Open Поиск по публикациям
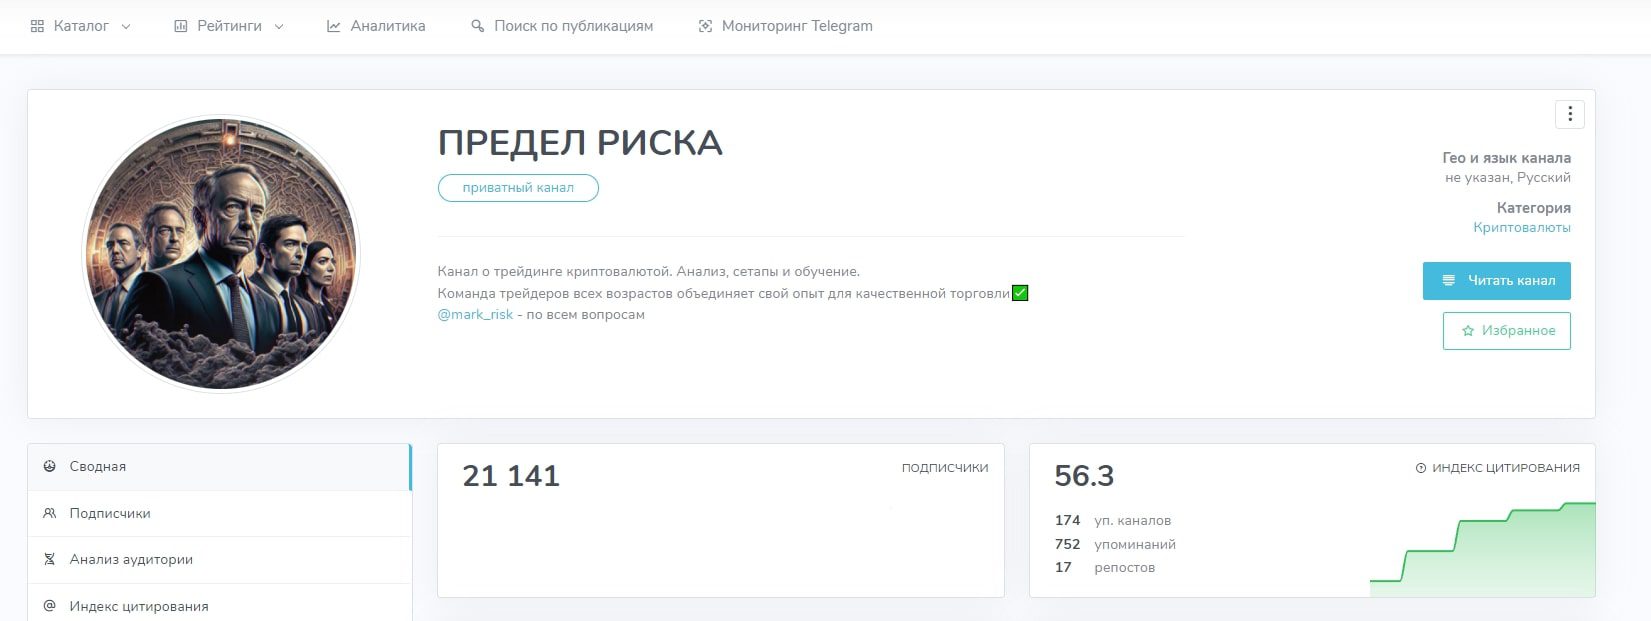The height and width of the screenshot is (621, 1651). point(562,27)
